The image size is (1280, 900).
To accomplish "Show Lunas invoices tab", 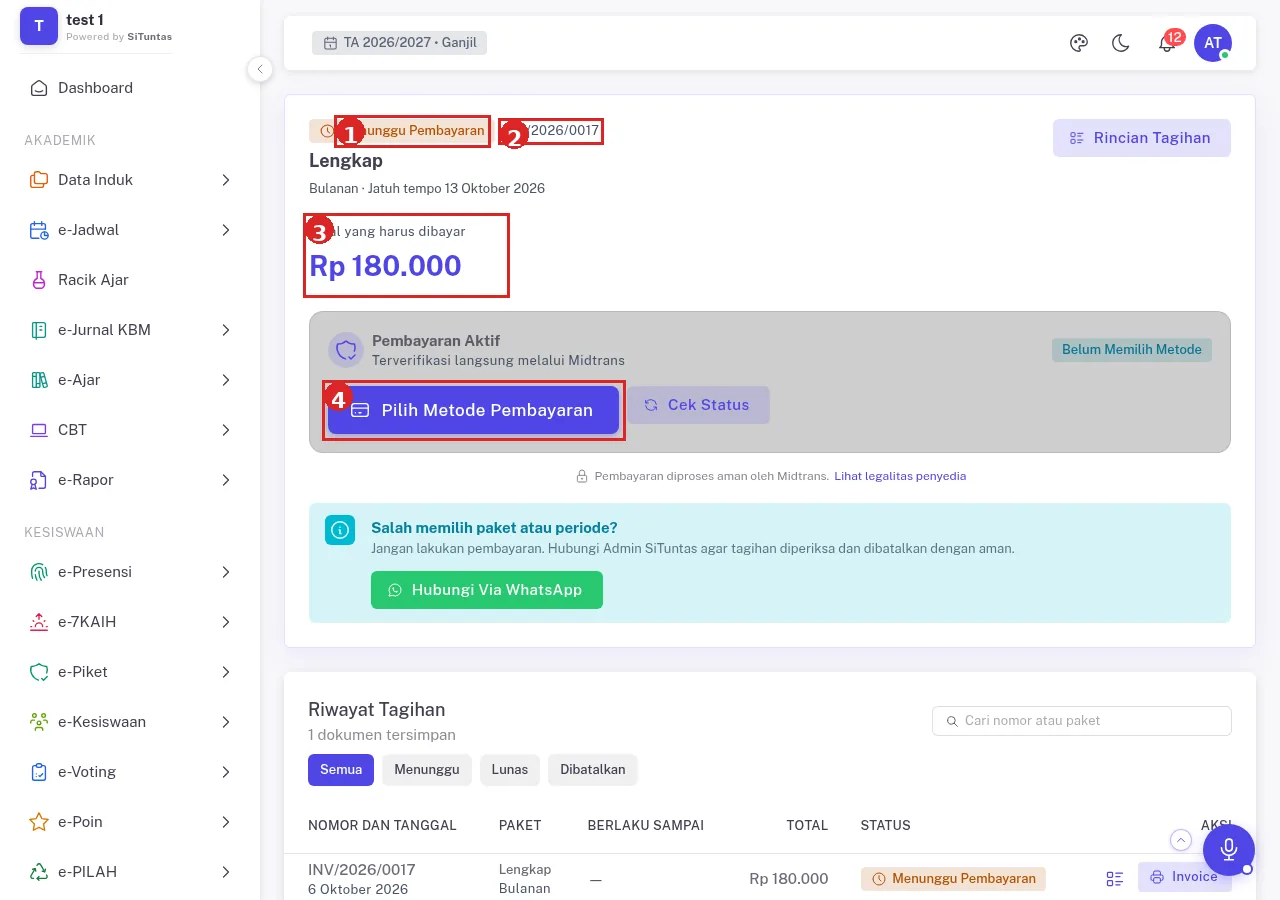I will [510, 770].
